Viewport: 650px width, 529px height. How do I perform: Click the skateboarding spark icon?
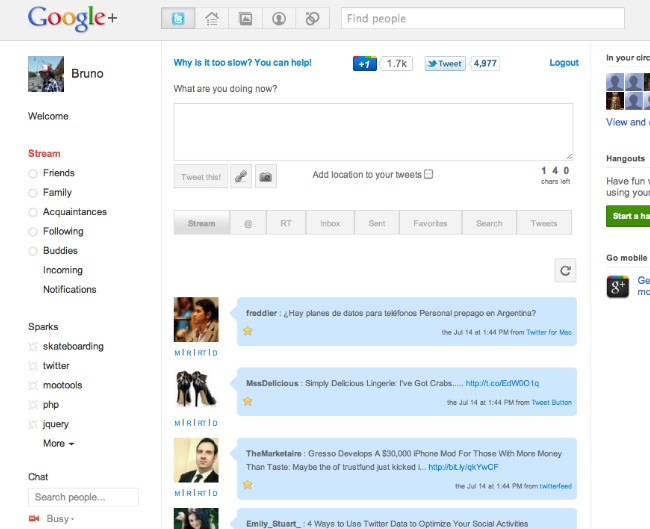click(x=33, y=347)
